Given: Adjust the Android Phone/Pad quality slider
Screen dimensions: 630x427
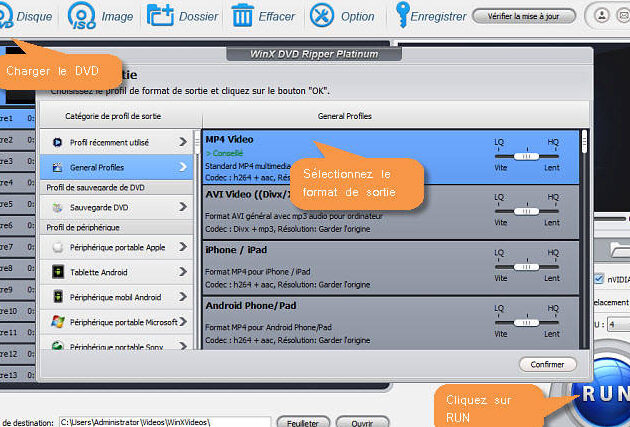Looking at the screenshot, I should pyautogui.click(x=526, y=323).
